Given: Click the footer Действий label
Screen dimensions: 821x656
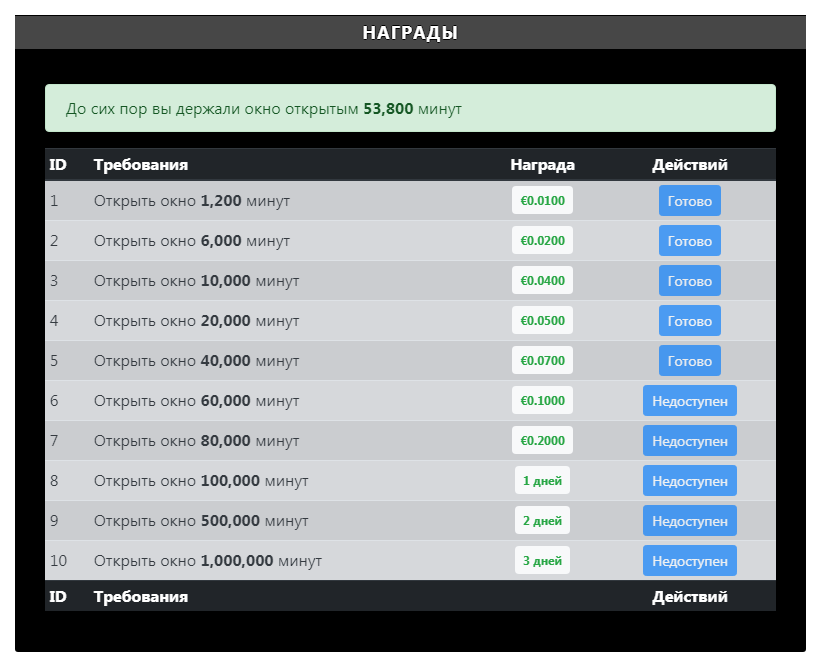Looking at the screenshot, I should tap(690, 597).
